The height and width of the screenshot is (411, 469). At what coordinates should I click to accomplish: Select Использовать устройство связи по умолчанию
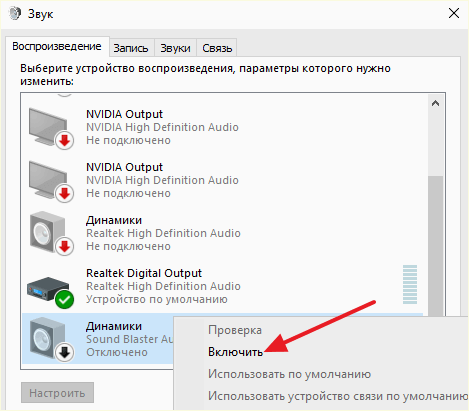(337, 396)
